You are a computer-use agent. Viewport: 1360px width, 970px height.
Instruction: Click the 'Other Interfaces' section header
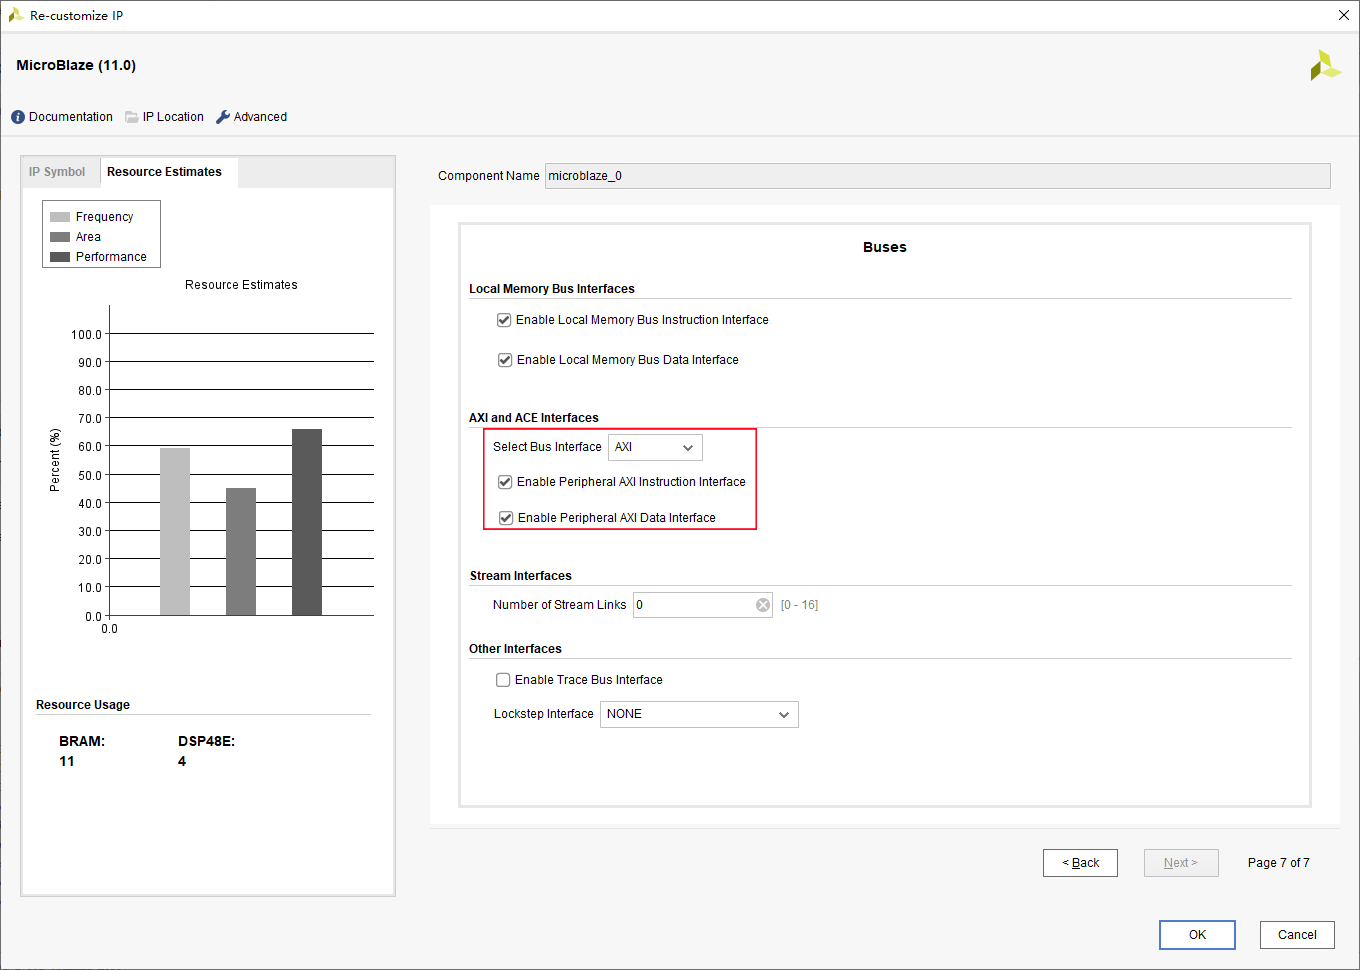tap(515, 649)
